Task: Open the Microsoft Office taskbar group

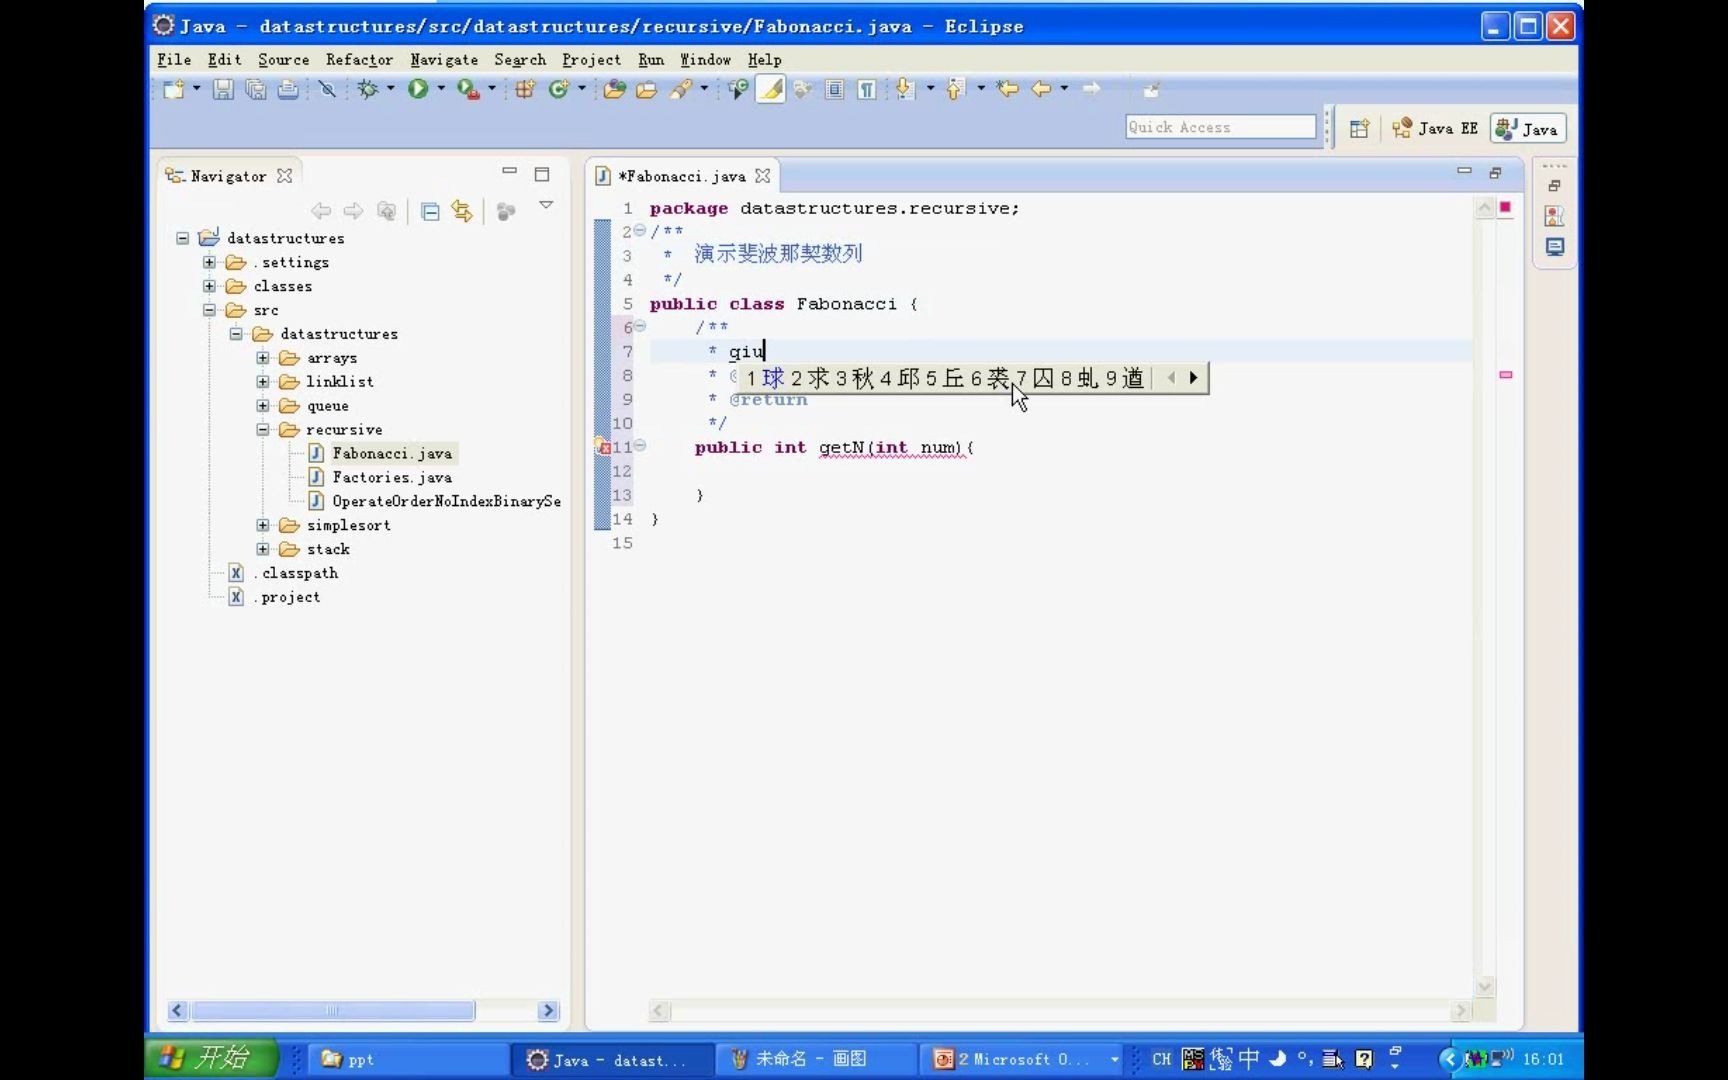Action: (1022, 1059)
